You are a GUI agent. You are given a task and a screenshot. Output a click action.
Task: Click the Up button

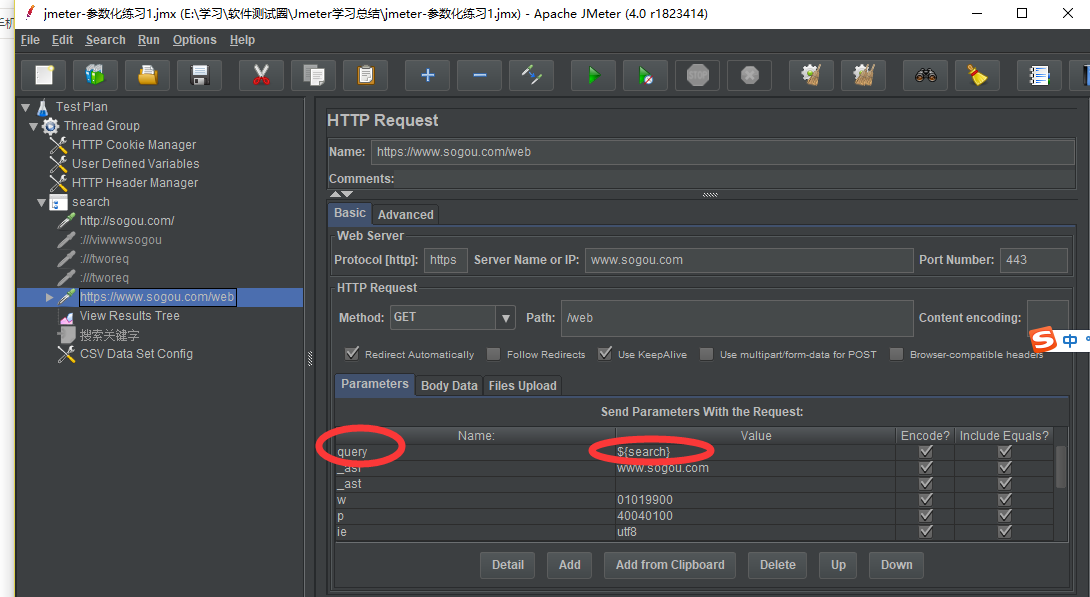[838, 565]
